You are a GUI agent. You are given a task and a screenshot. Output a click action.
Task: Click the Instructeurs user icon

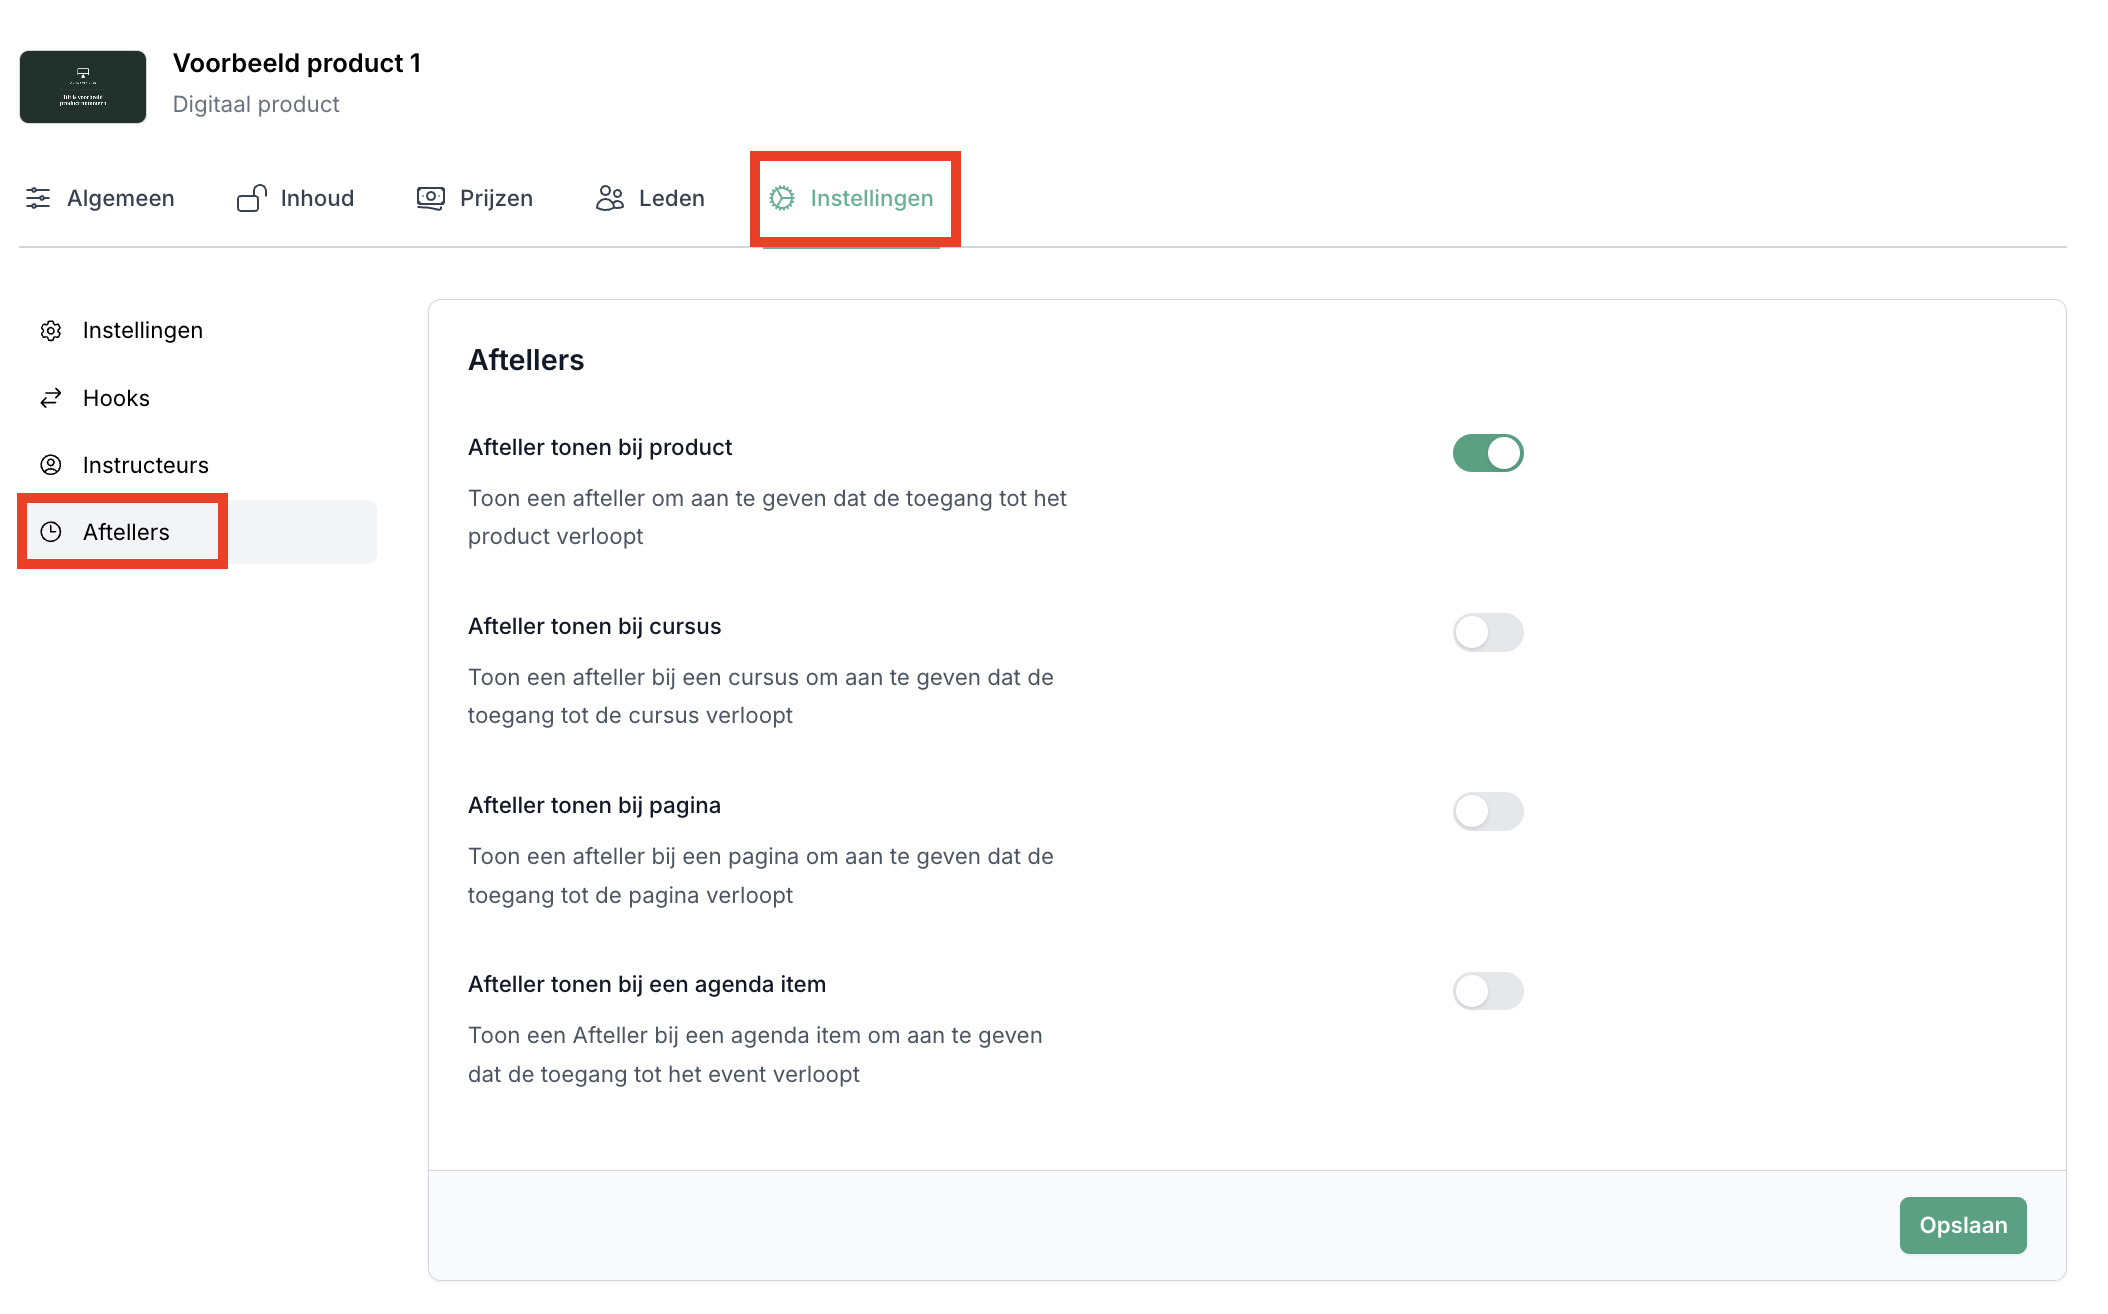tap(51, 465)
